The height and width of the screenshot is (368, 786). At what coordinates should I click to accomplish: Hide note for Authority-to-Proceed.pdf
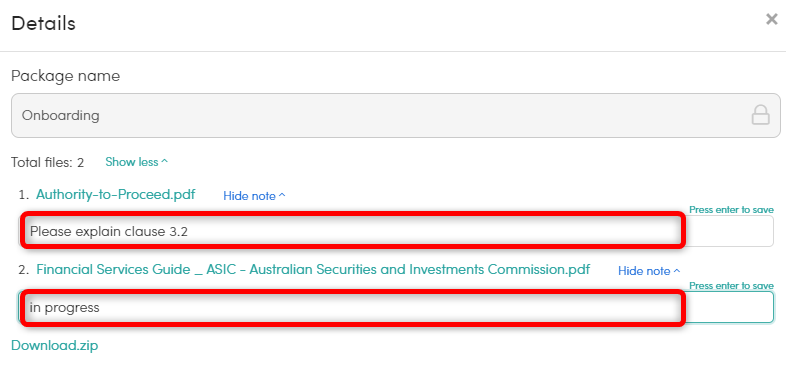254,196
